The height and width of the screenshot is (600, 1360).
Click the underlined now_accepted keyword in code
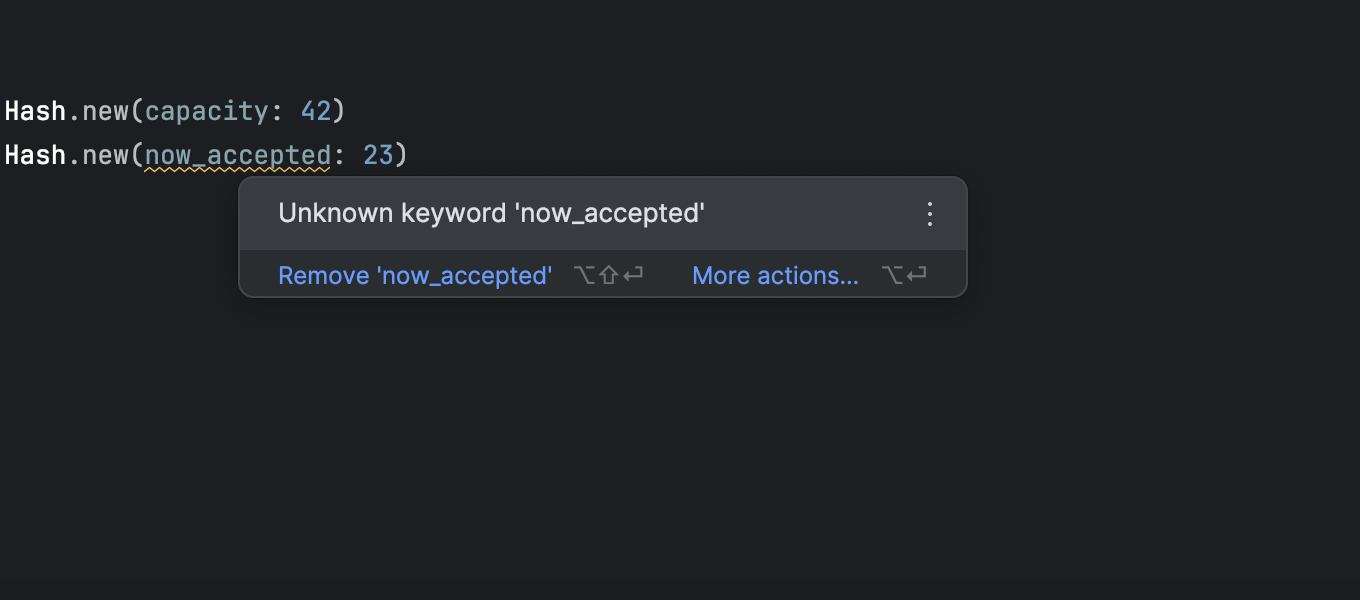click(238, 155)
